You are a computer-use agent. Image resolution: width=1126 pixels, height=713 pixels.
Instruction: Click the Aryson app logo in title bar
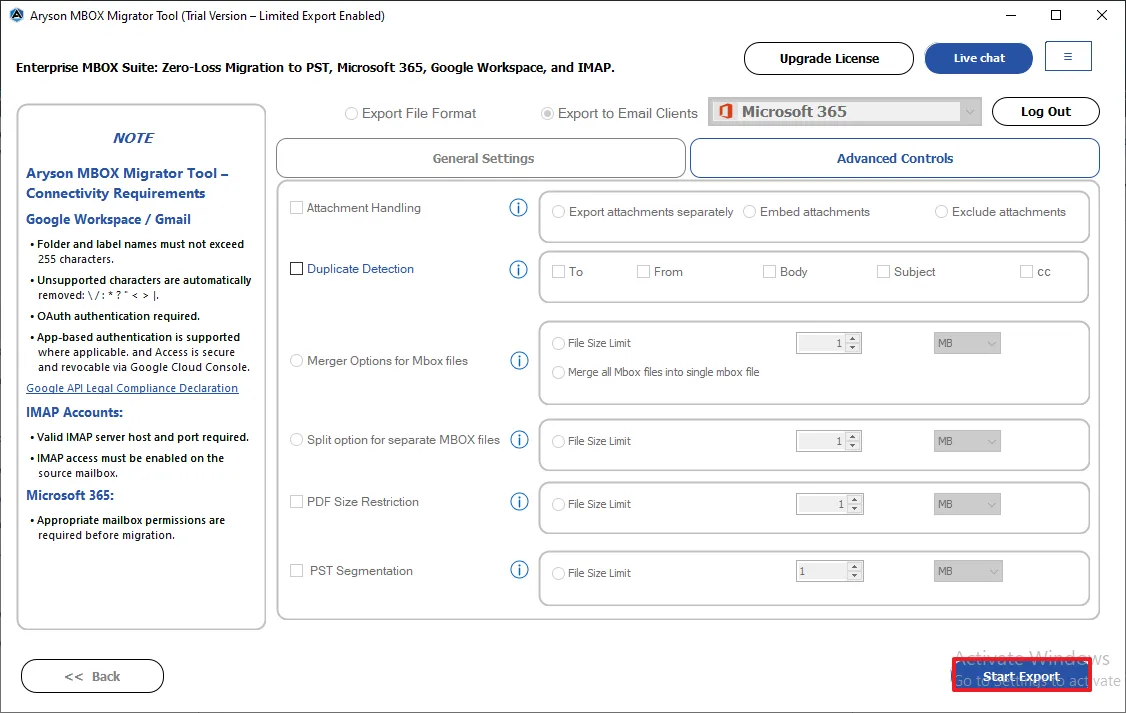click(16, 15)
